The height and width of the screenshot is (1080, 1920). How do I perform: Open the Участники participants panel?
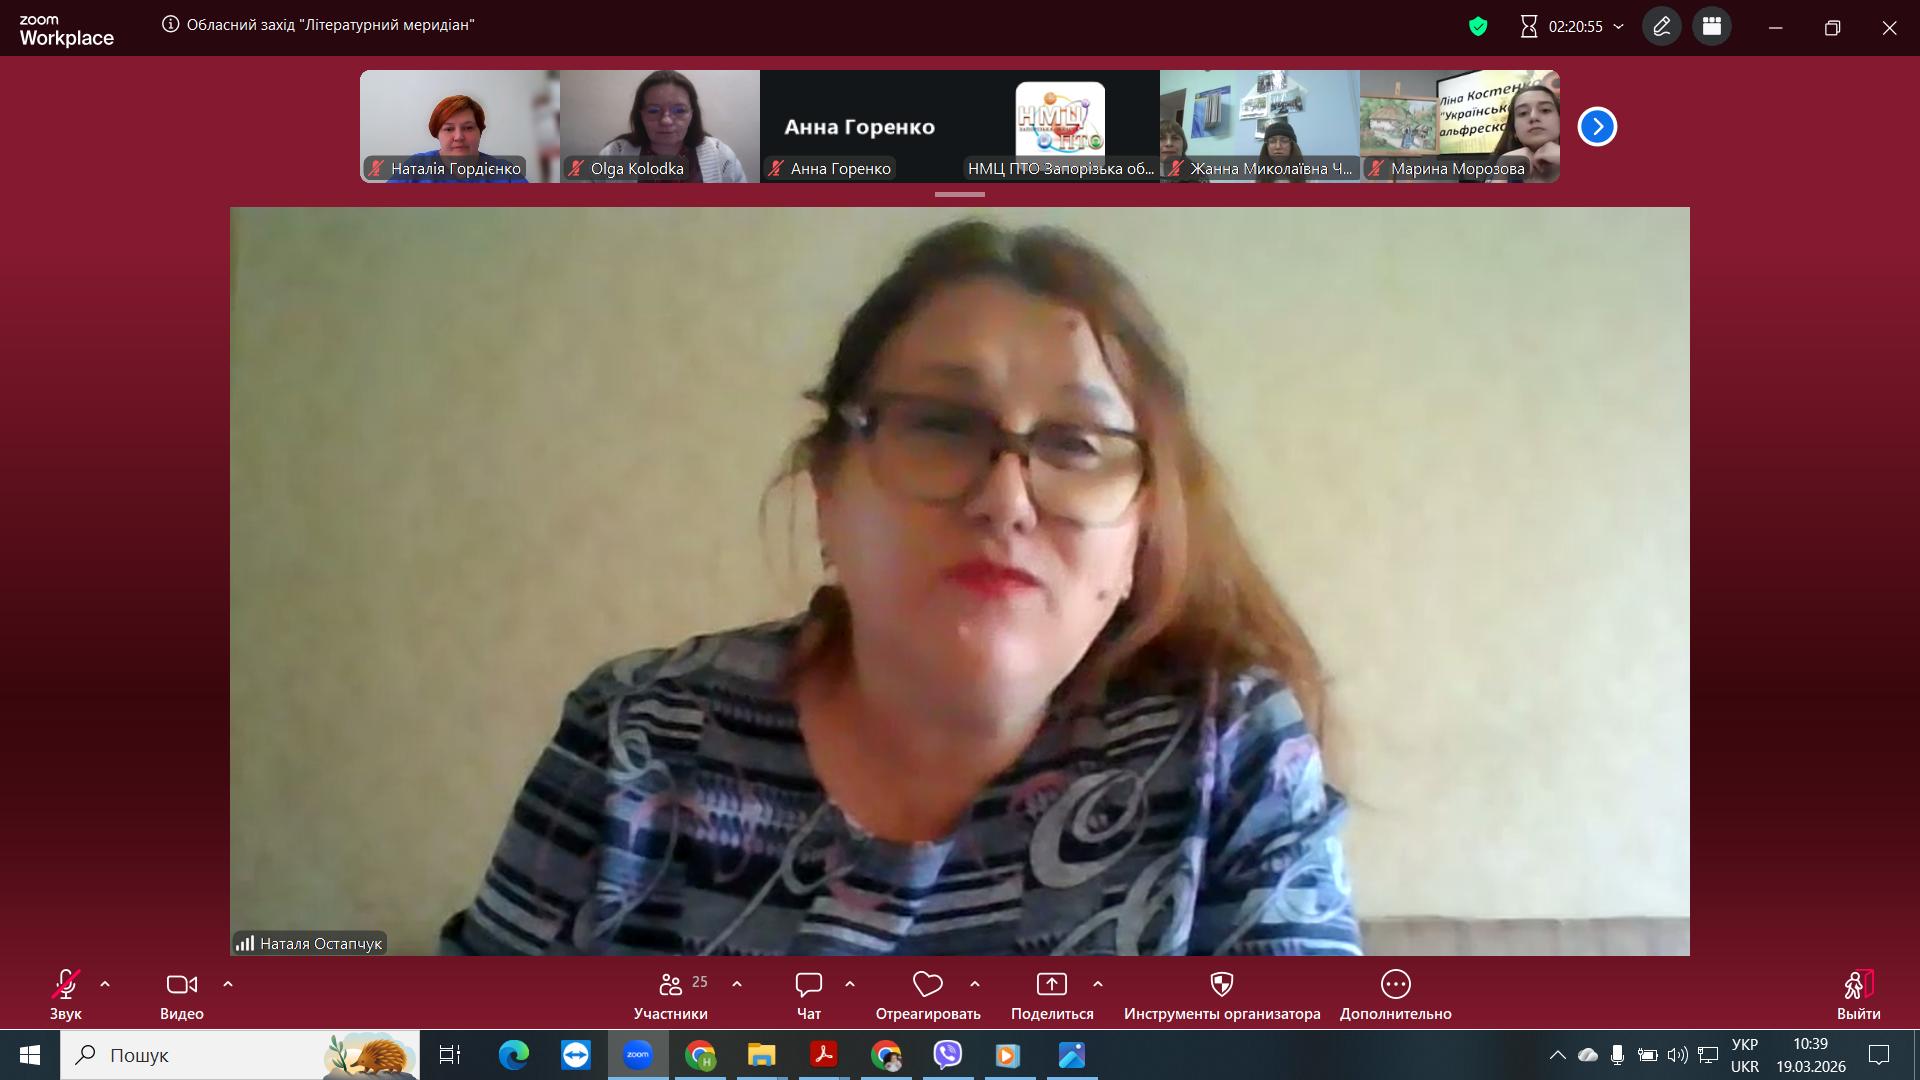coord(670,985)
